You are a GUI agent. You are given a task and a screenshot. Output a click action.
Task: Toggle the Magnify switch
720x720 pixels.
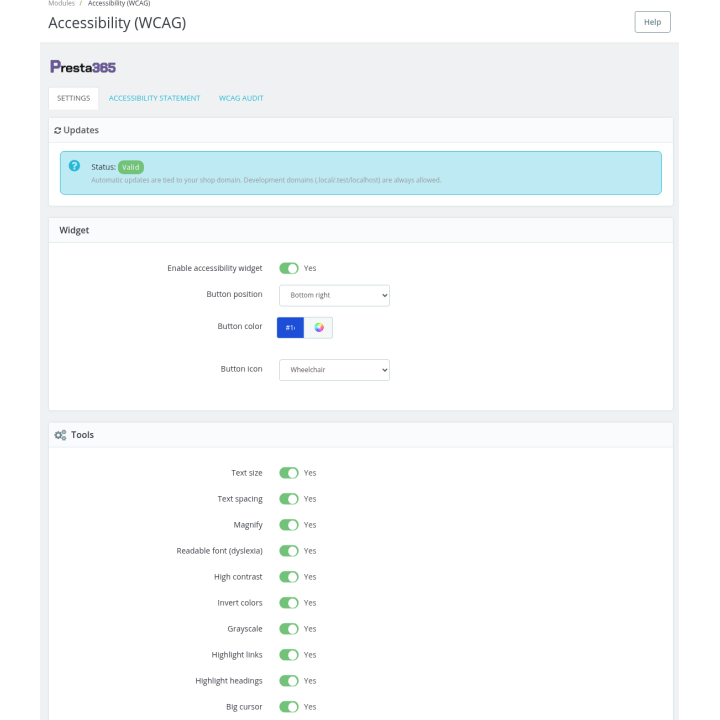click(x=289, y=525)
